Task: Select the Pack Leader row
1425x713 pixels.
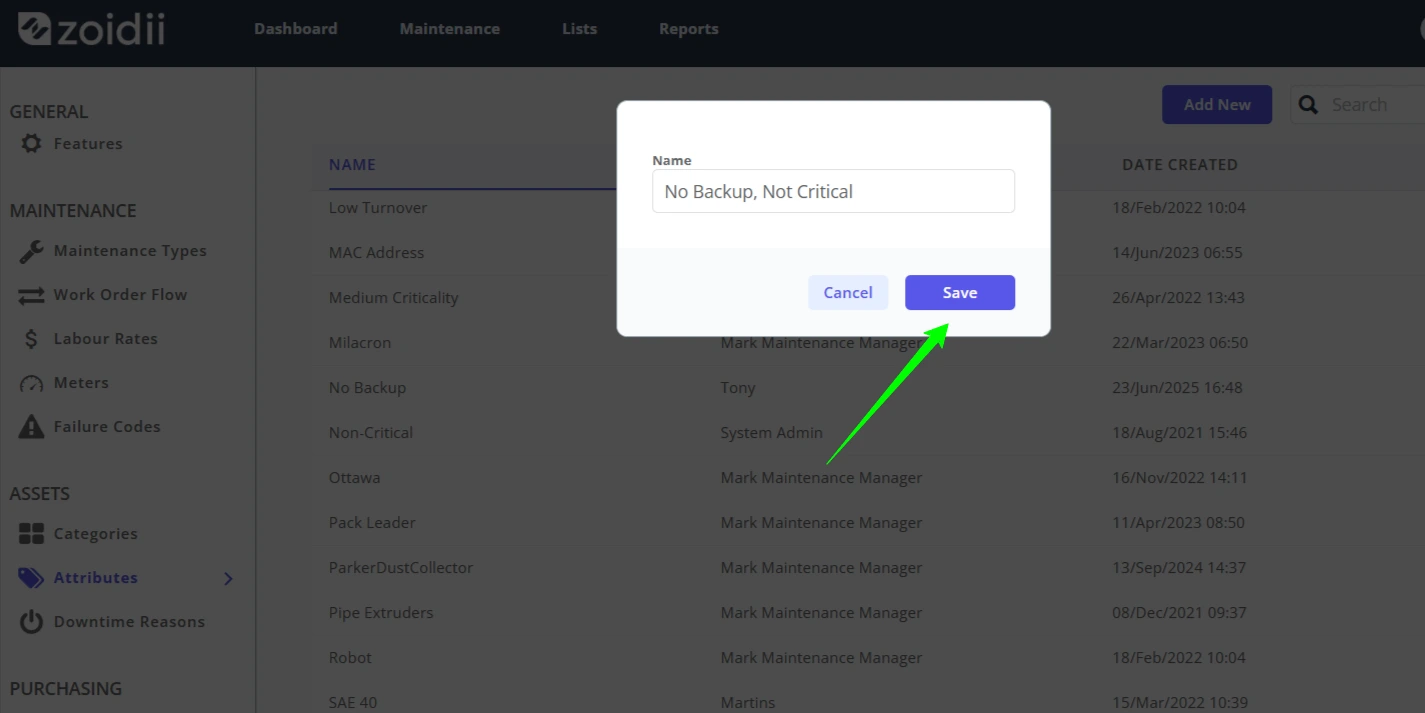Action: (868, 523)
